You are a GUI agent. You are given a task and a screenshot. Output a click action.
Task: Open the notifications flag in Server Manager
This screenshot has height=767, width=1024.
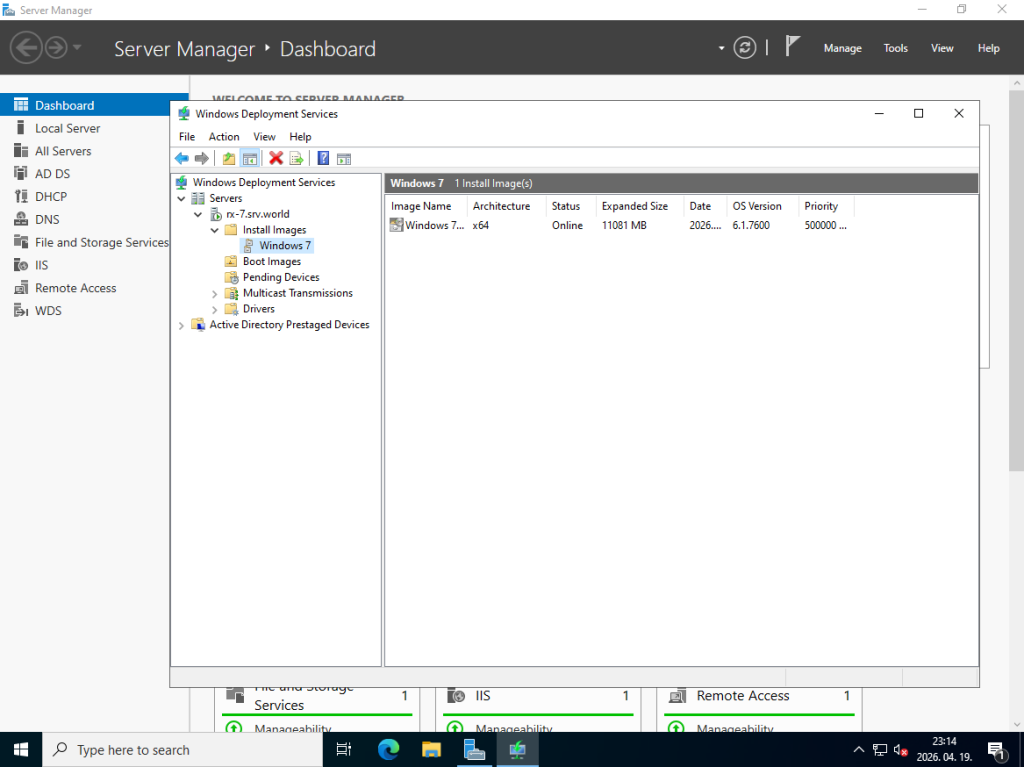tap(792, 47)
